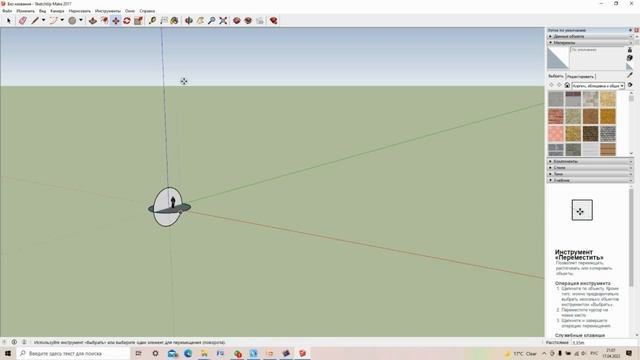Screen dimensions: 640x360
Task: Open materials Details arrow menu
Action: pos(630,85)
